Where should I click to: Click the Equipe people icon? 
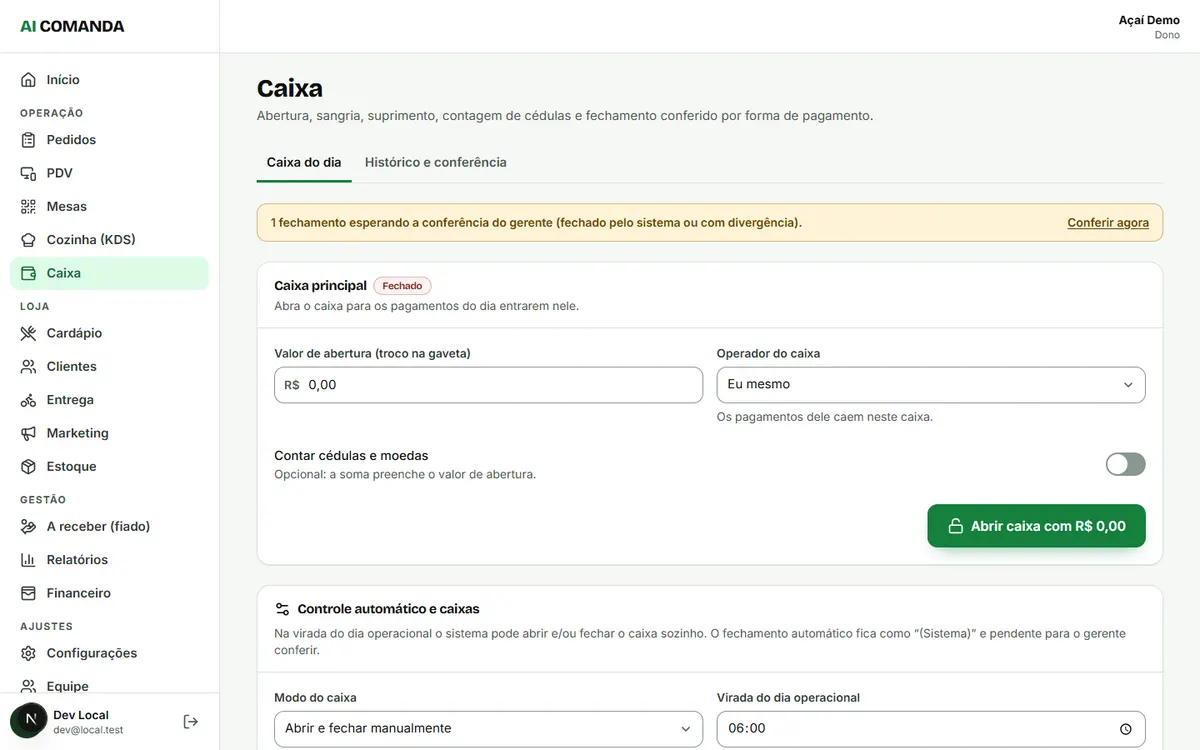[28, 686]
